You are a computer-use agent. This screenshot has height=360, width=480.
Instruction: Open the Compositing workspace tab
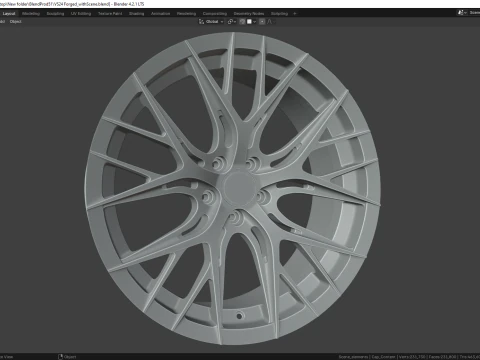pos(215,14)
